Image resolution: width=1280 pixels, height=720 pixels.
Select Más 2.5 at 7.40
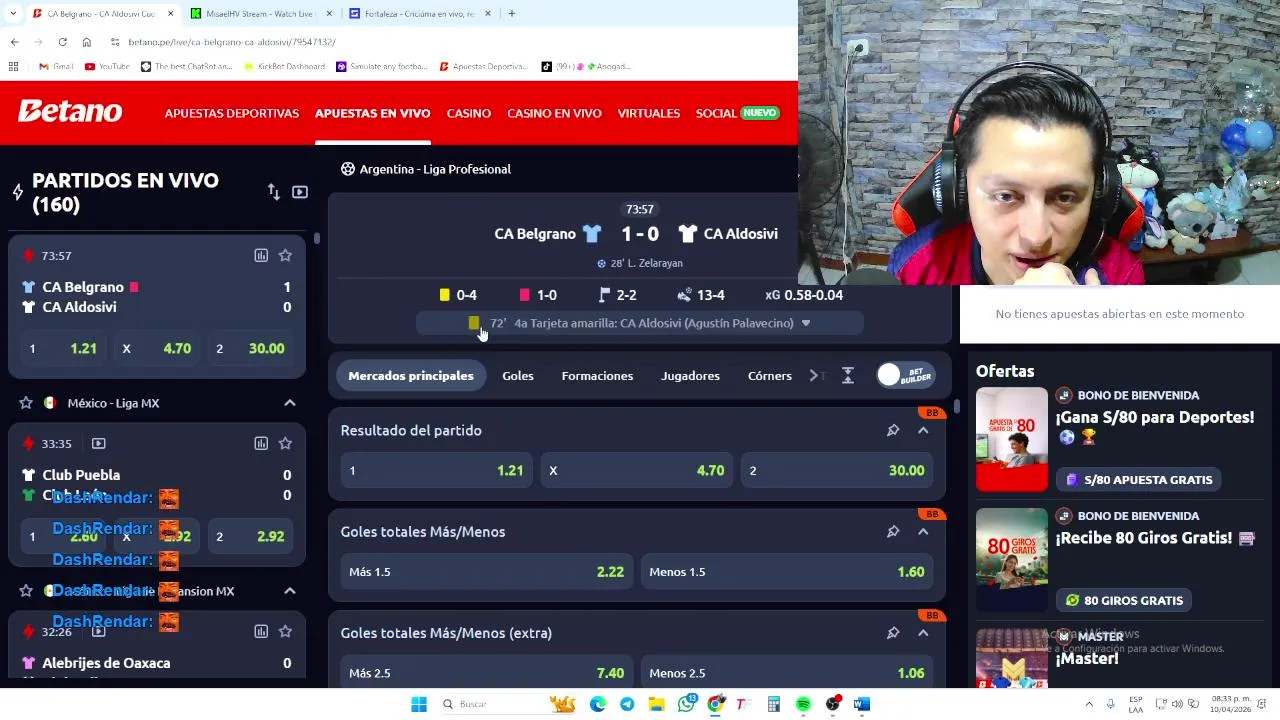486,673
